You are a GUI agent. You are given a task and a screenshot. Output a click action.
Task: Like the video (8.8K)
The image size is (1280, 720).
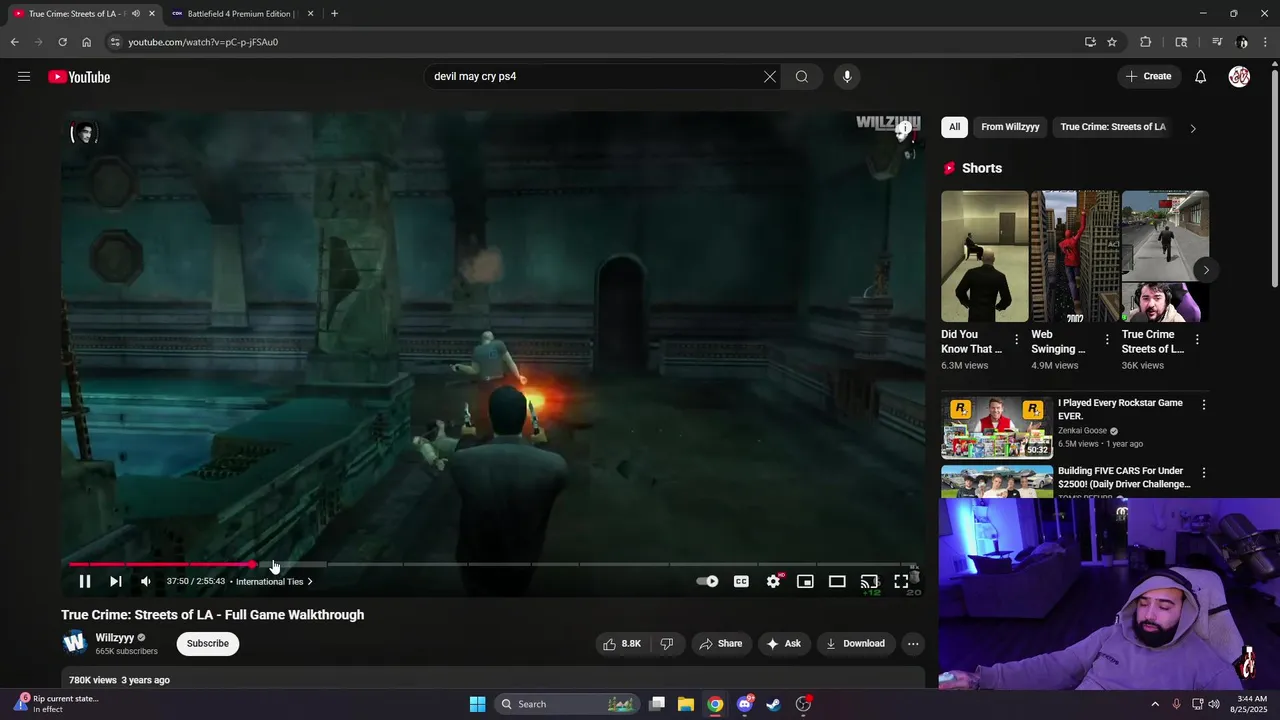pyautogui.click(x=622, y=644)
